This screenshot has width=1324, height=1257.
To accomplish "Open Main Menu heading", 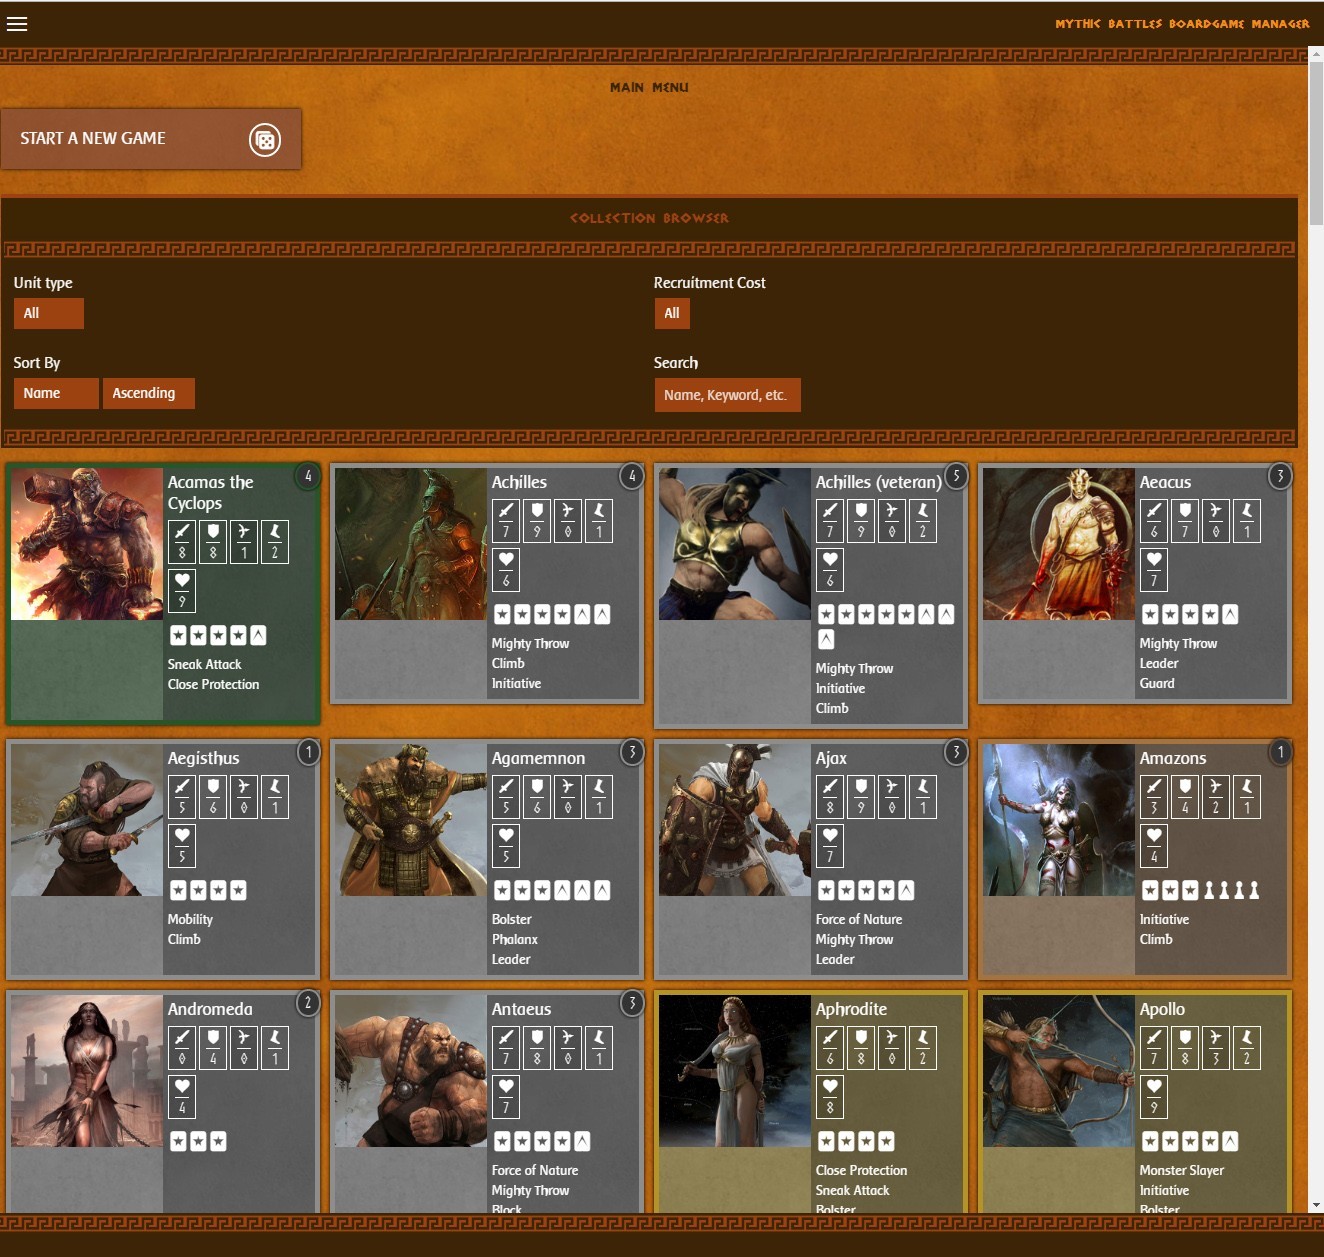I will 649,88.
